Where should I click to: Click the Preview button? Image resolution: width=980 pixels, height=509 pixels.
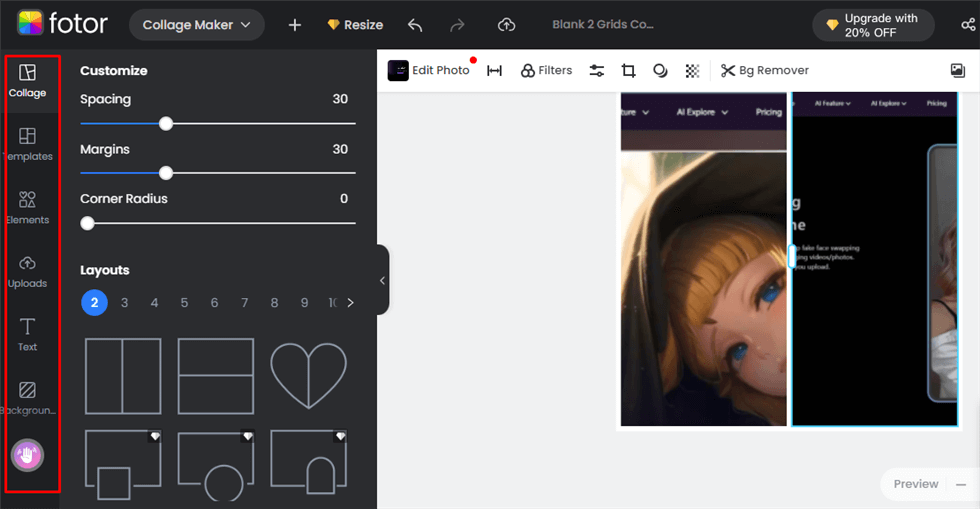pyautogui.click(x=916, y=484)
